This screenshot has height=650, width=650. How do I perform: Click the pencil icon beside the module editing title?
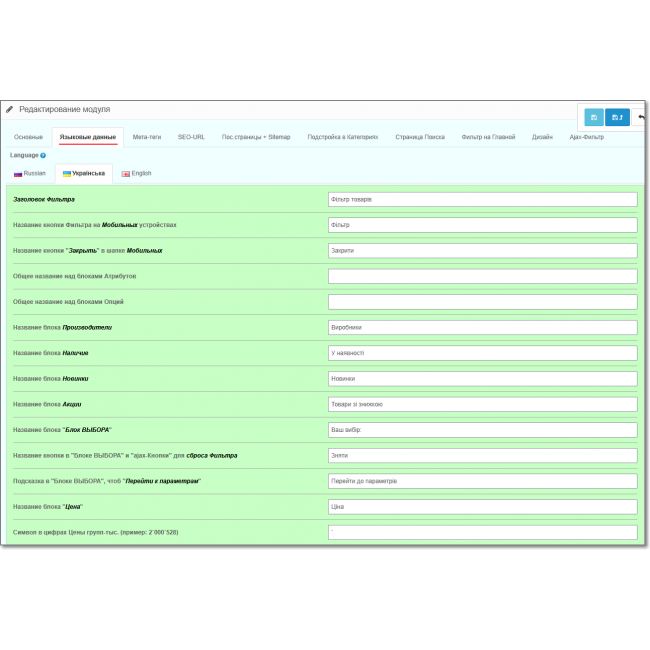[x=10, y=109]
